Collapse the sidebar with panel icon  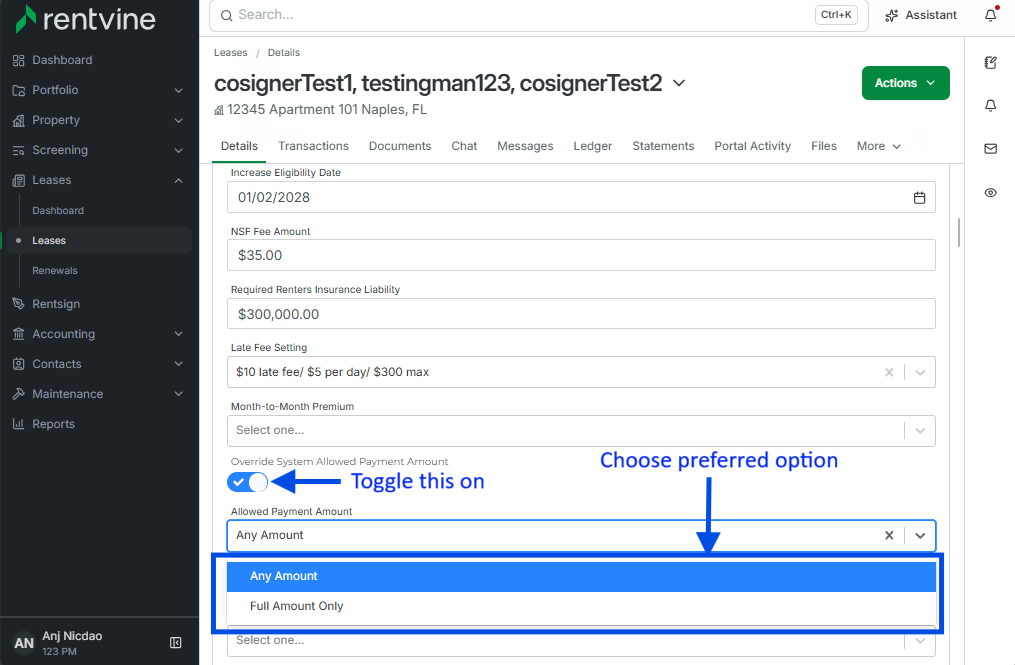tap(175, 642)
